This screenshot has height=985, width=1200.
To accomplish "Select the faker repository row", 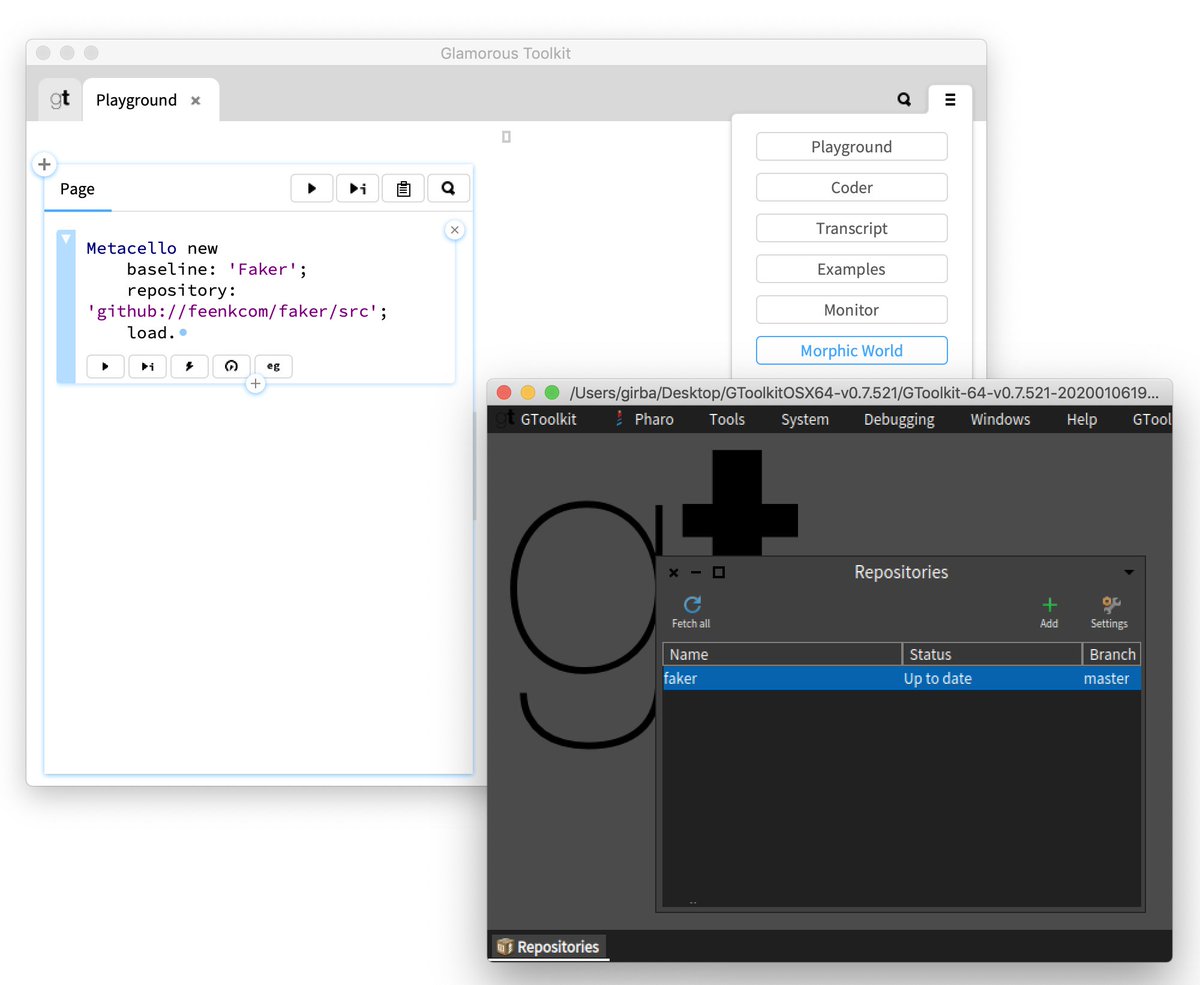I will pyautogui.click(x=902, y=678).
